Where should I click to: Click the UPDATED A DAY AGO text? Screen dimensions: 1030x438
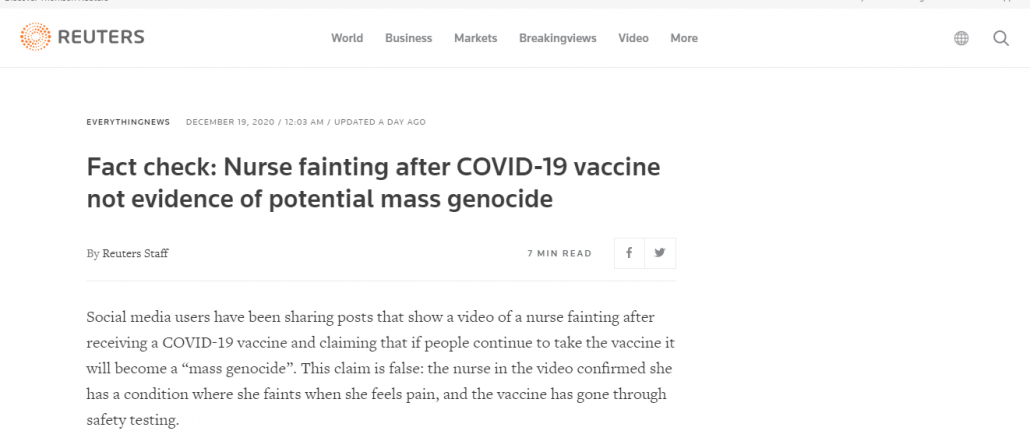point(380,122)
